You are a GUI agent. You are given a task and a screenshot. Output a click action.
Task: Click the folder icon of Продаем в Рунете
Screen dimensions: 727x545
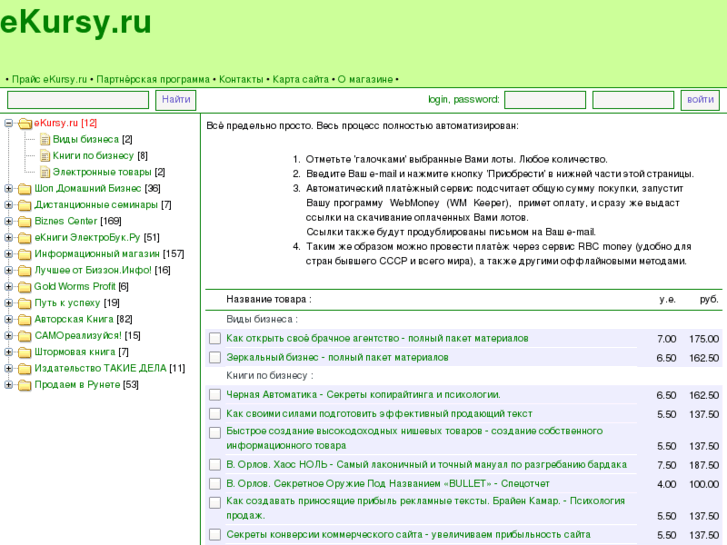25,385
